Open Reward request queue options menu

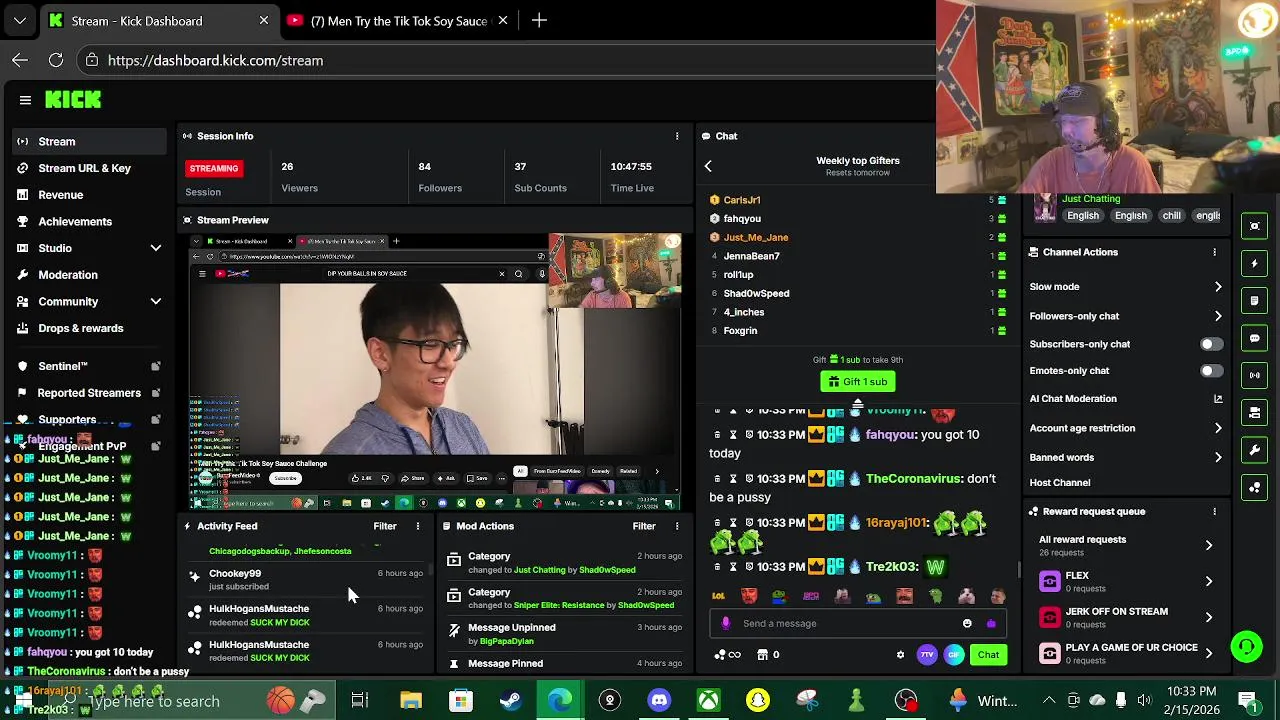tap(1214, 511)
